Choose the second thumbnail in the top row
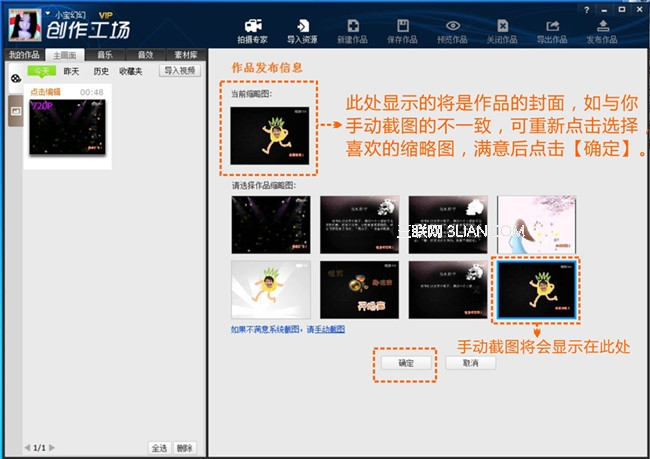The height and width of the screenshot is (459, 650). click(359, 225)
